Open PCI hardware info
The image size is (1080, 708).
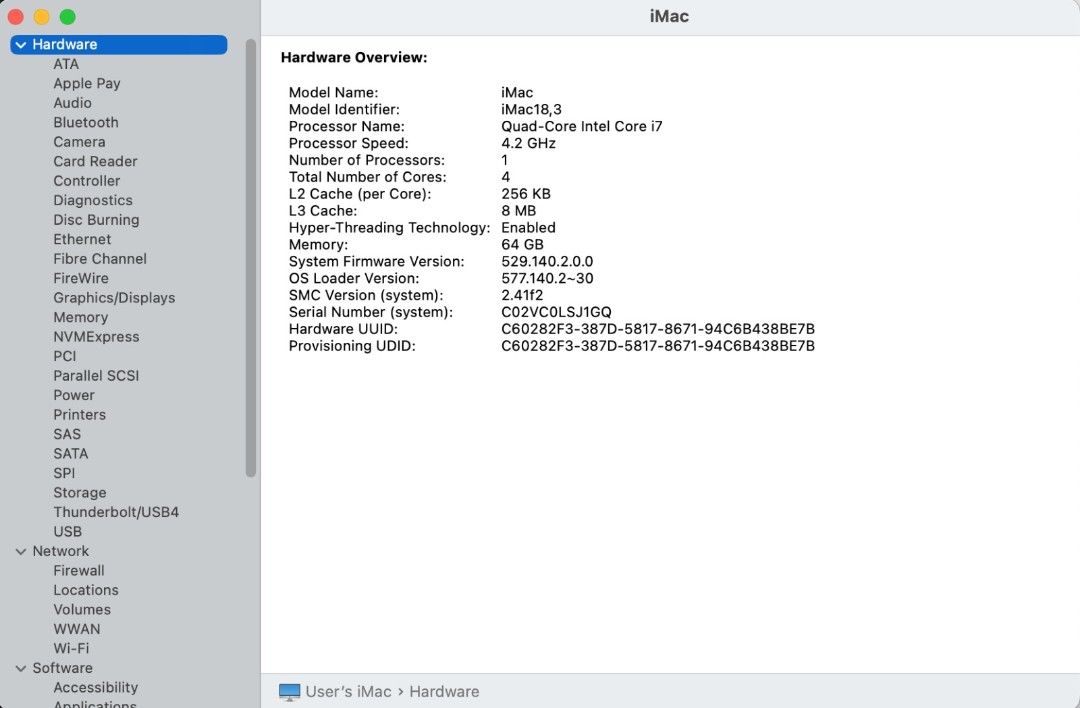65,356
